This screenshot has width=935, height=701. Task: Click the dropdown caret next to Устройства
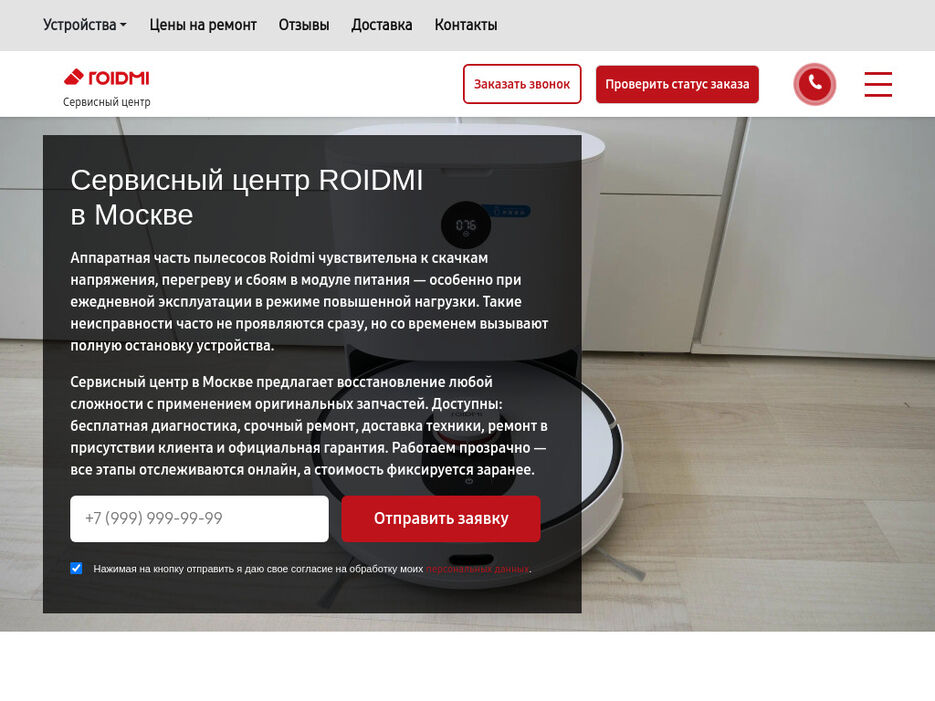pos(123,25)
